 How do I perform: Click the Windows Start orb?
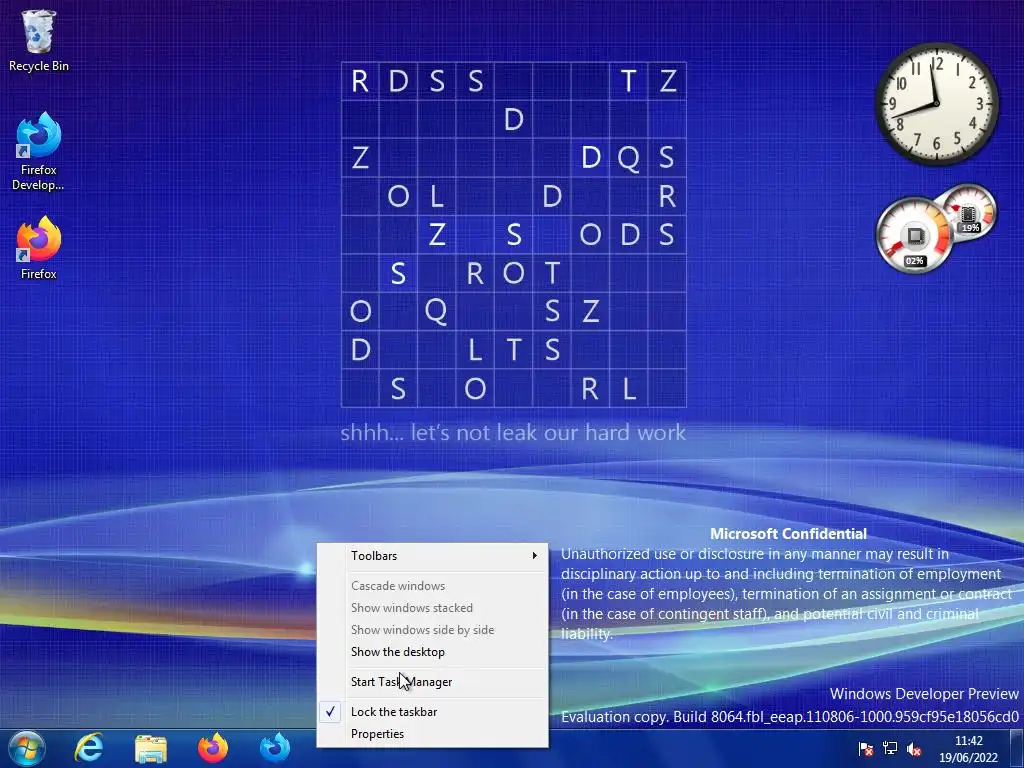coord(26,748)
